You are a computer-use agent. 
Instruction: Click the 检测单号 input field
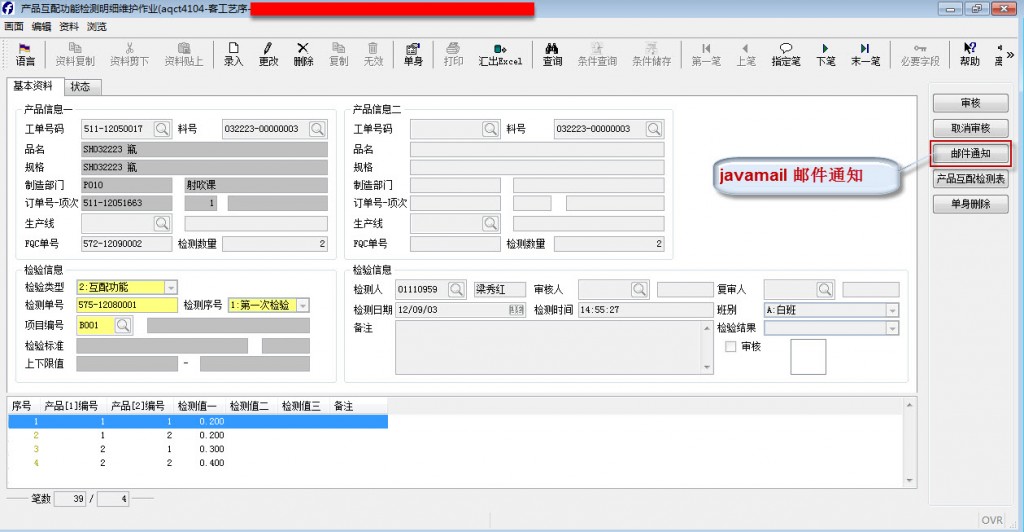[x=127, y=305]
